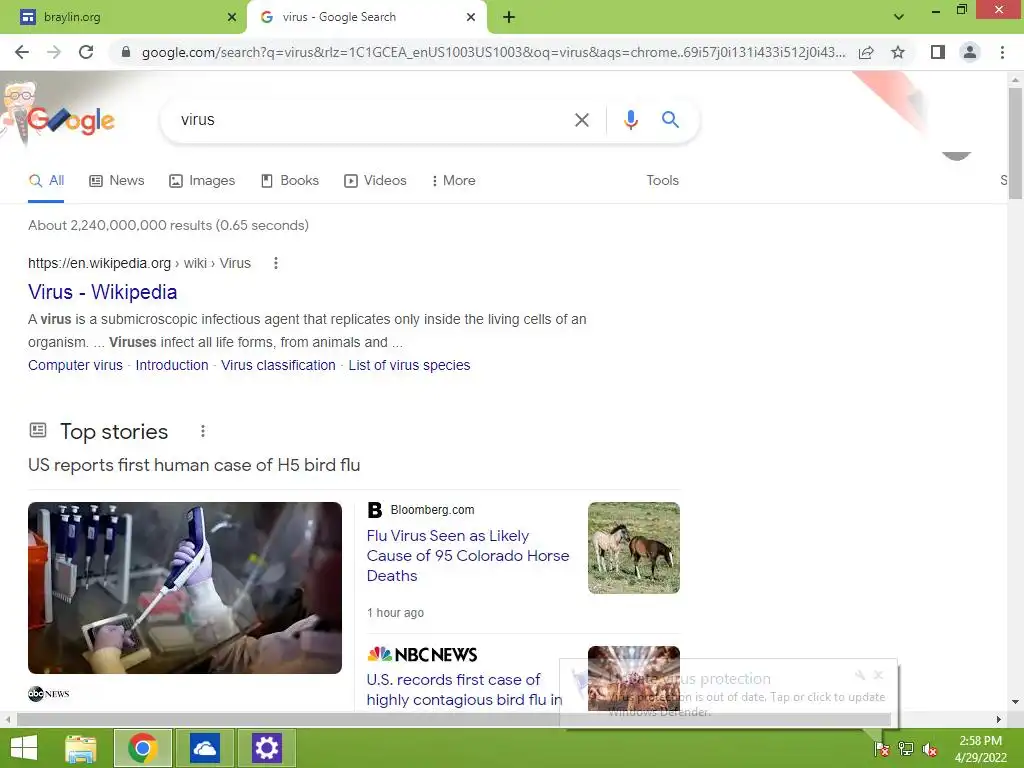
Task: Click the address bar URL
Action: (x=494, y=52)
